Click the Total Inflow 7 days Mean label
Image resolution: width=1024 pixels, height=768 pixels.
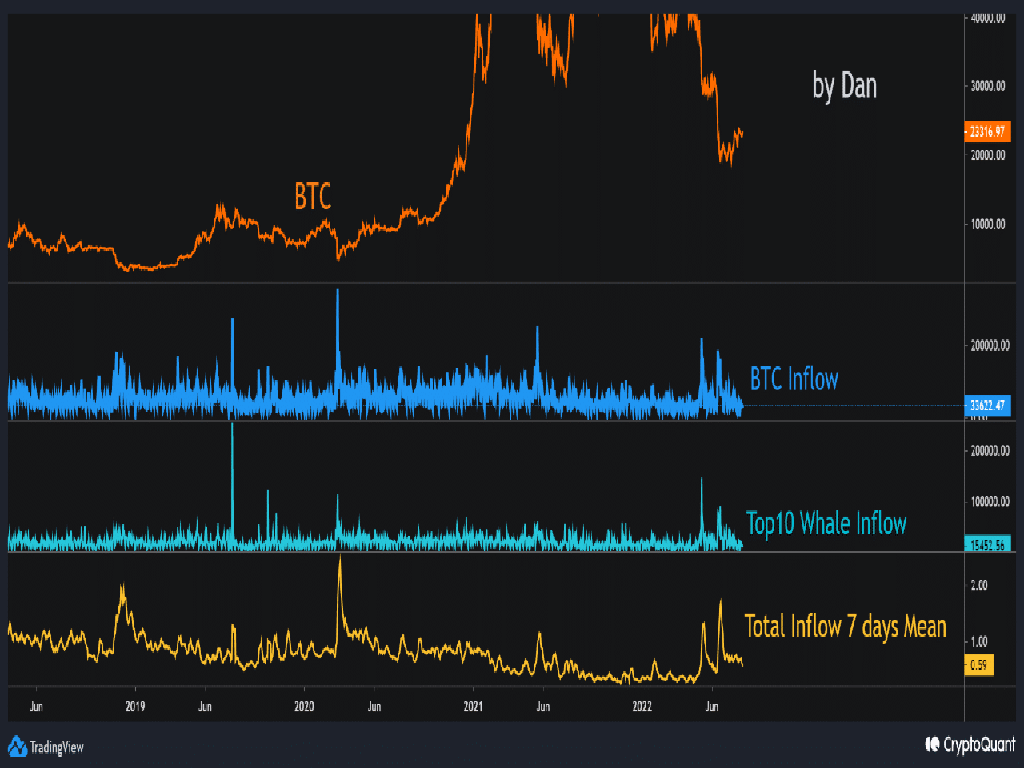(845, 627)
